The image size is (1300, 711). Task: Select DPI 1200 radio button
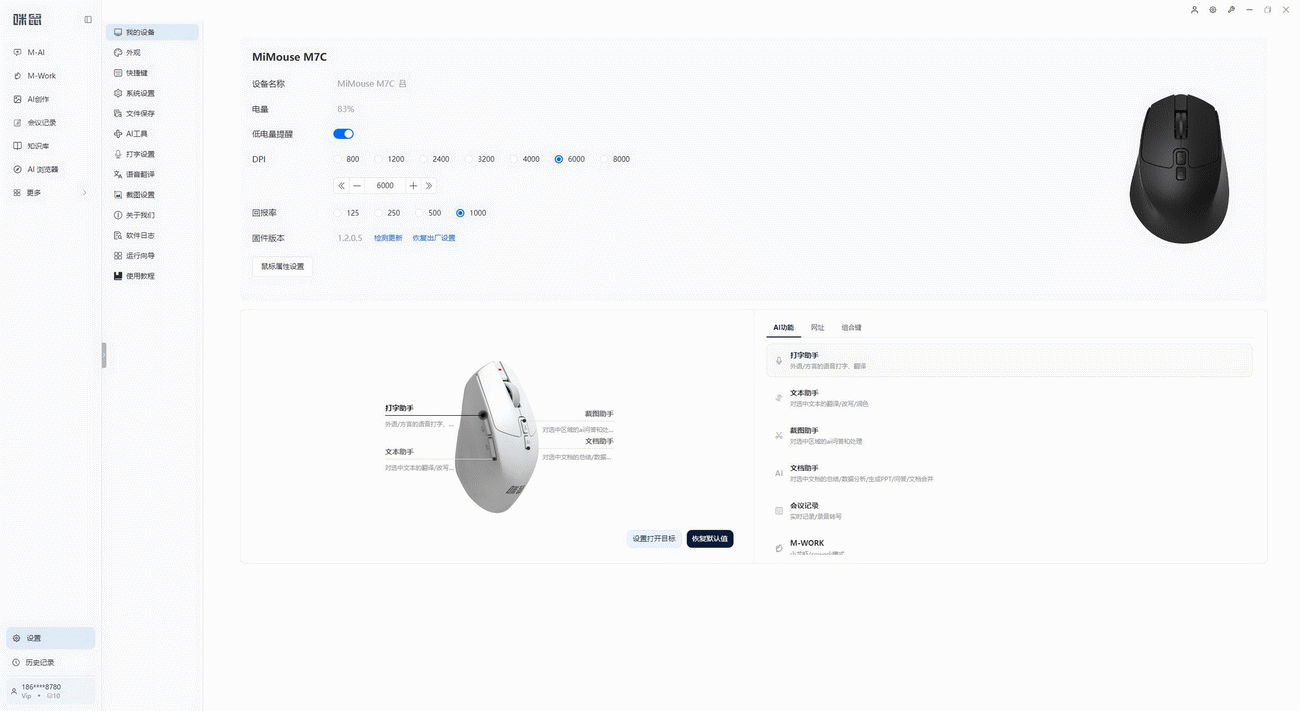pos(379,159)
